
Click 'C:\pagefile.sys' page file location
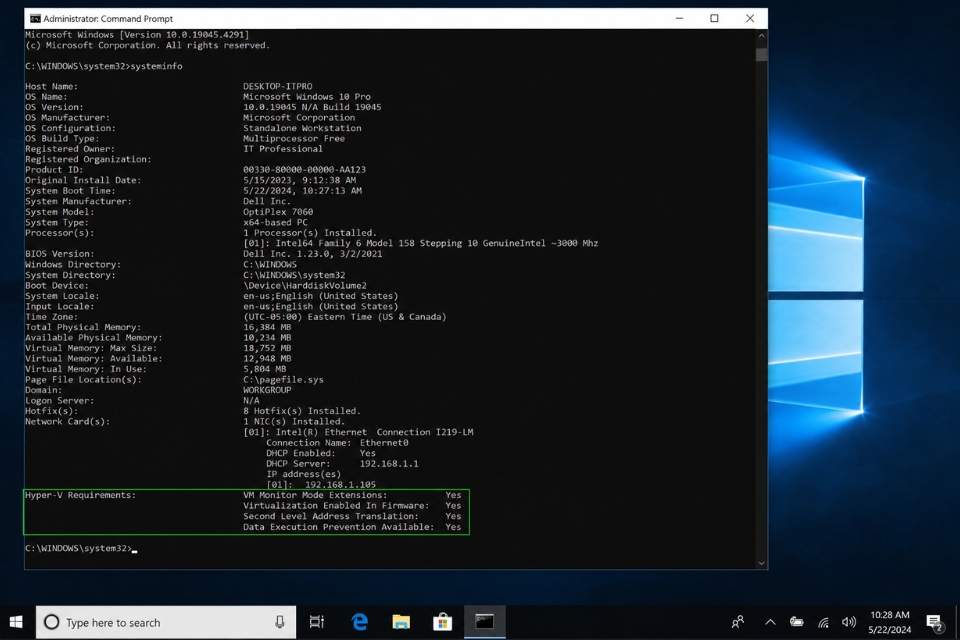pos(283,380)
